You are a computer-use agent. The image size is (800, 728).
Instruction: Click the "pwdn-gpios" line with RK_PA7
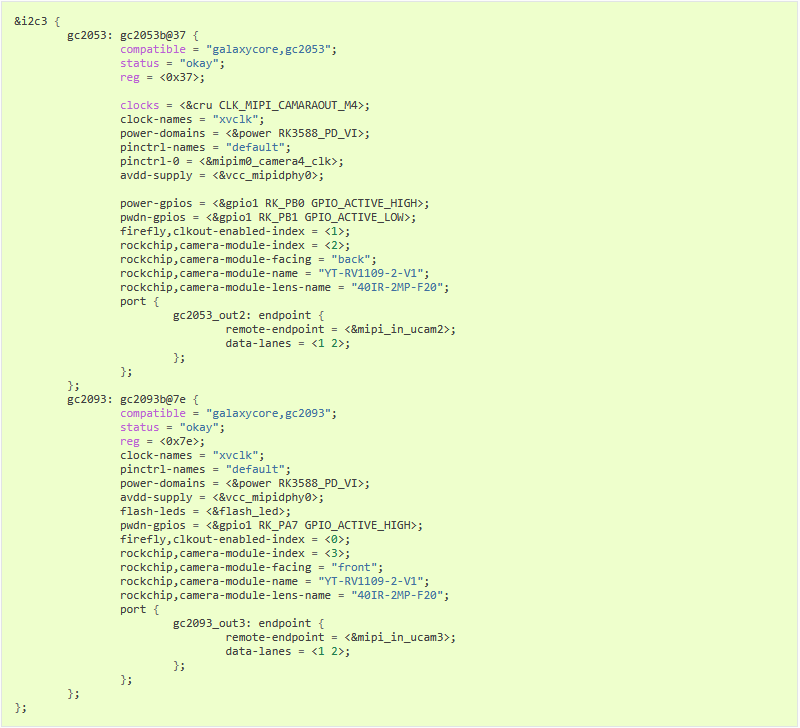tap(271, 525)
